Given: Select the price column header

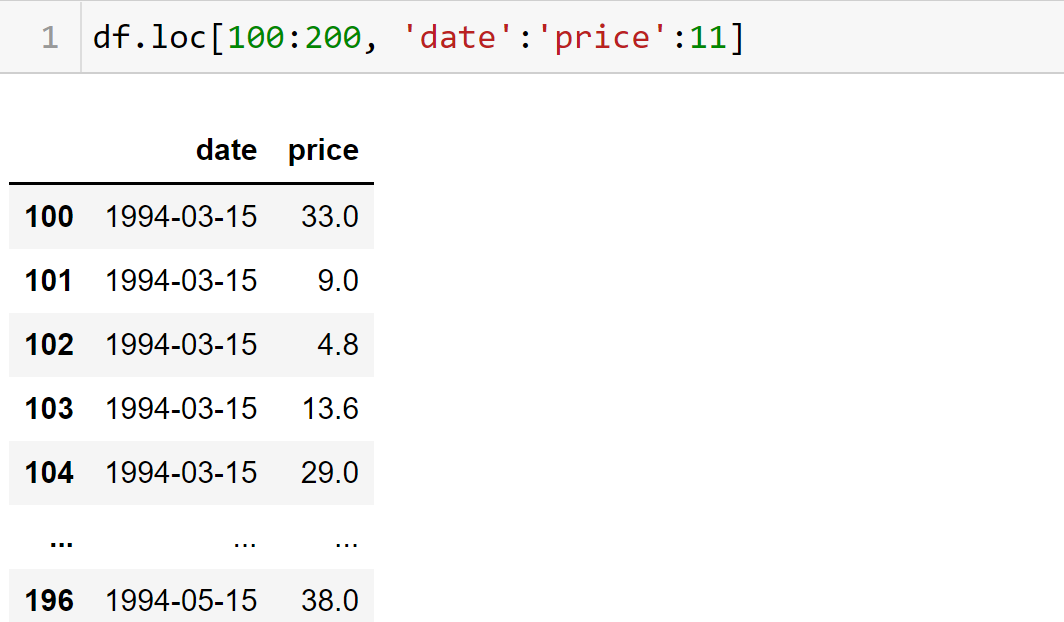Looking at the screenshot, I should click(x=323, y=150).
